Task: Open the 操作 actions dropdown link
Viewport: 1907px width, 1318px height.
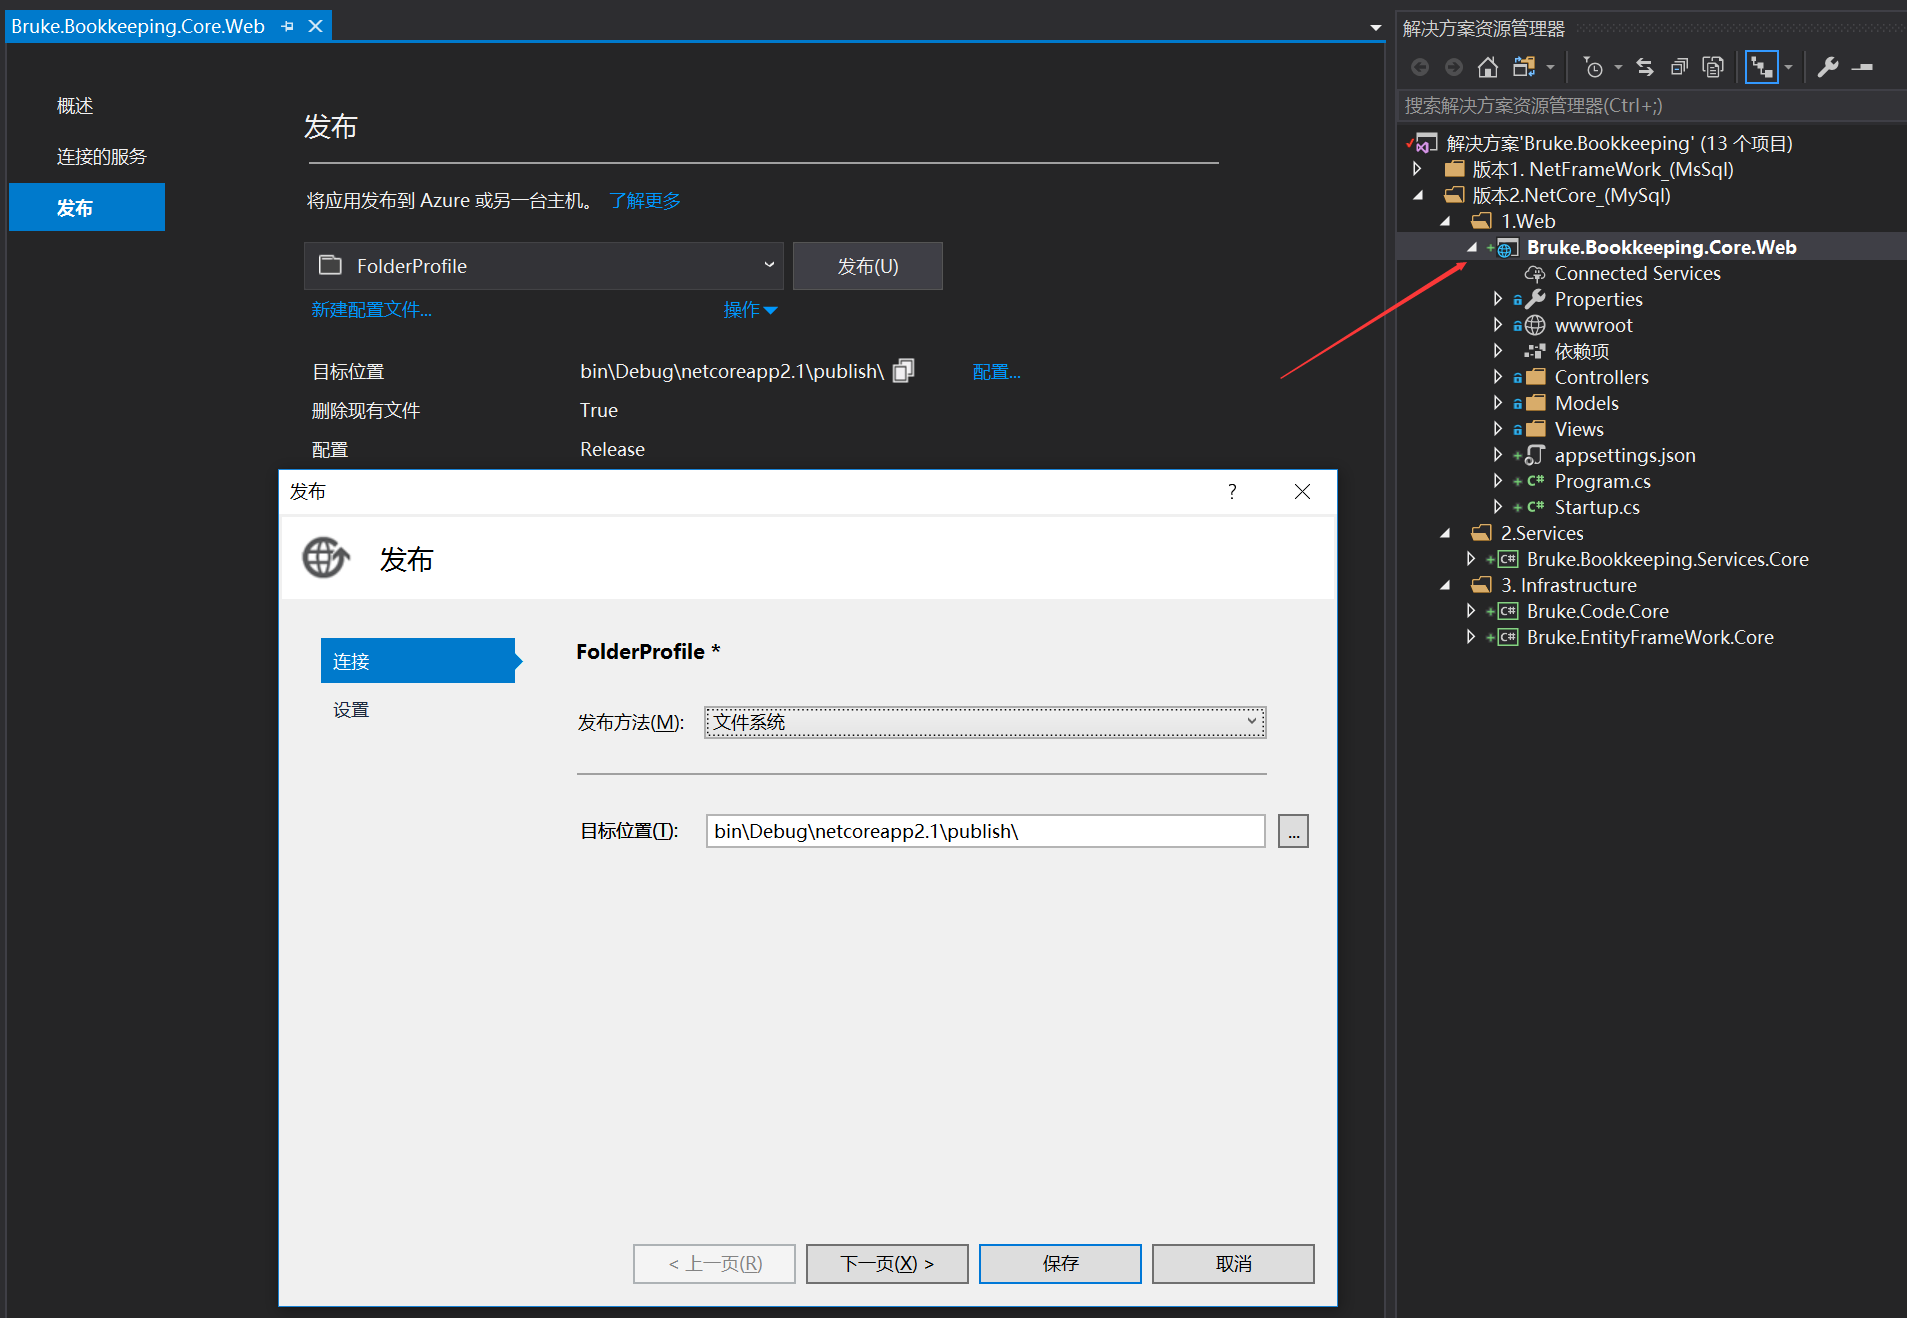Action: [x=750, y=310]
